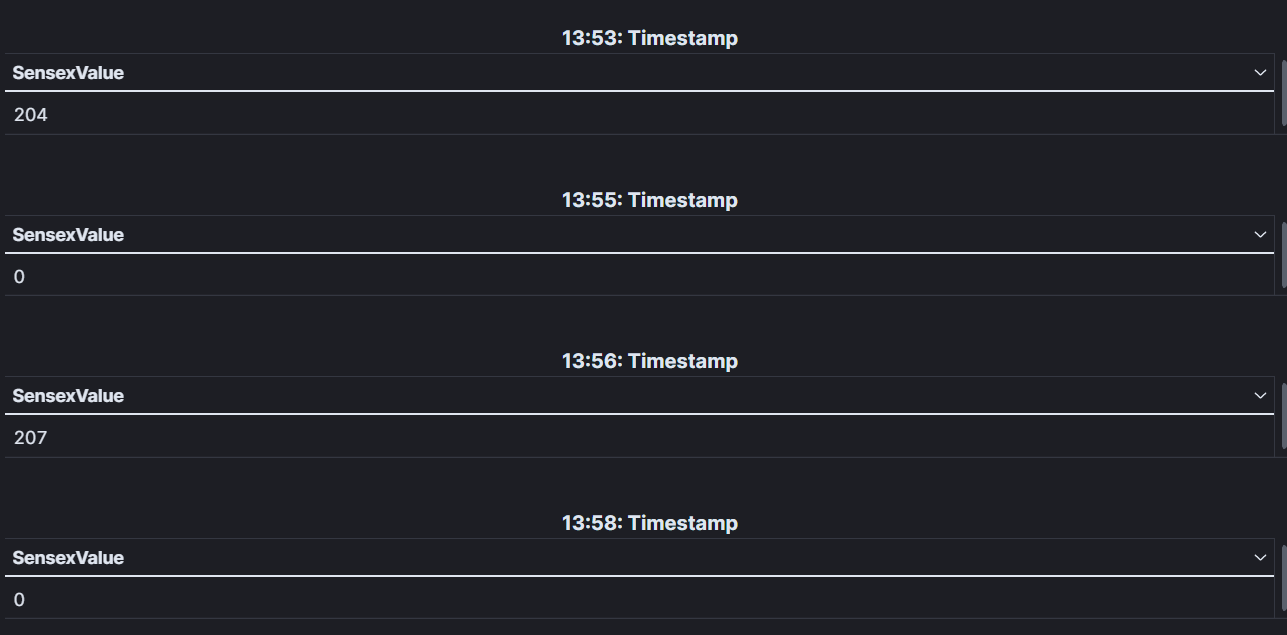Screen dimensions: 1287x635
Task: Click the 13:53: Timestamp panel title
Action: click(650, 39)
